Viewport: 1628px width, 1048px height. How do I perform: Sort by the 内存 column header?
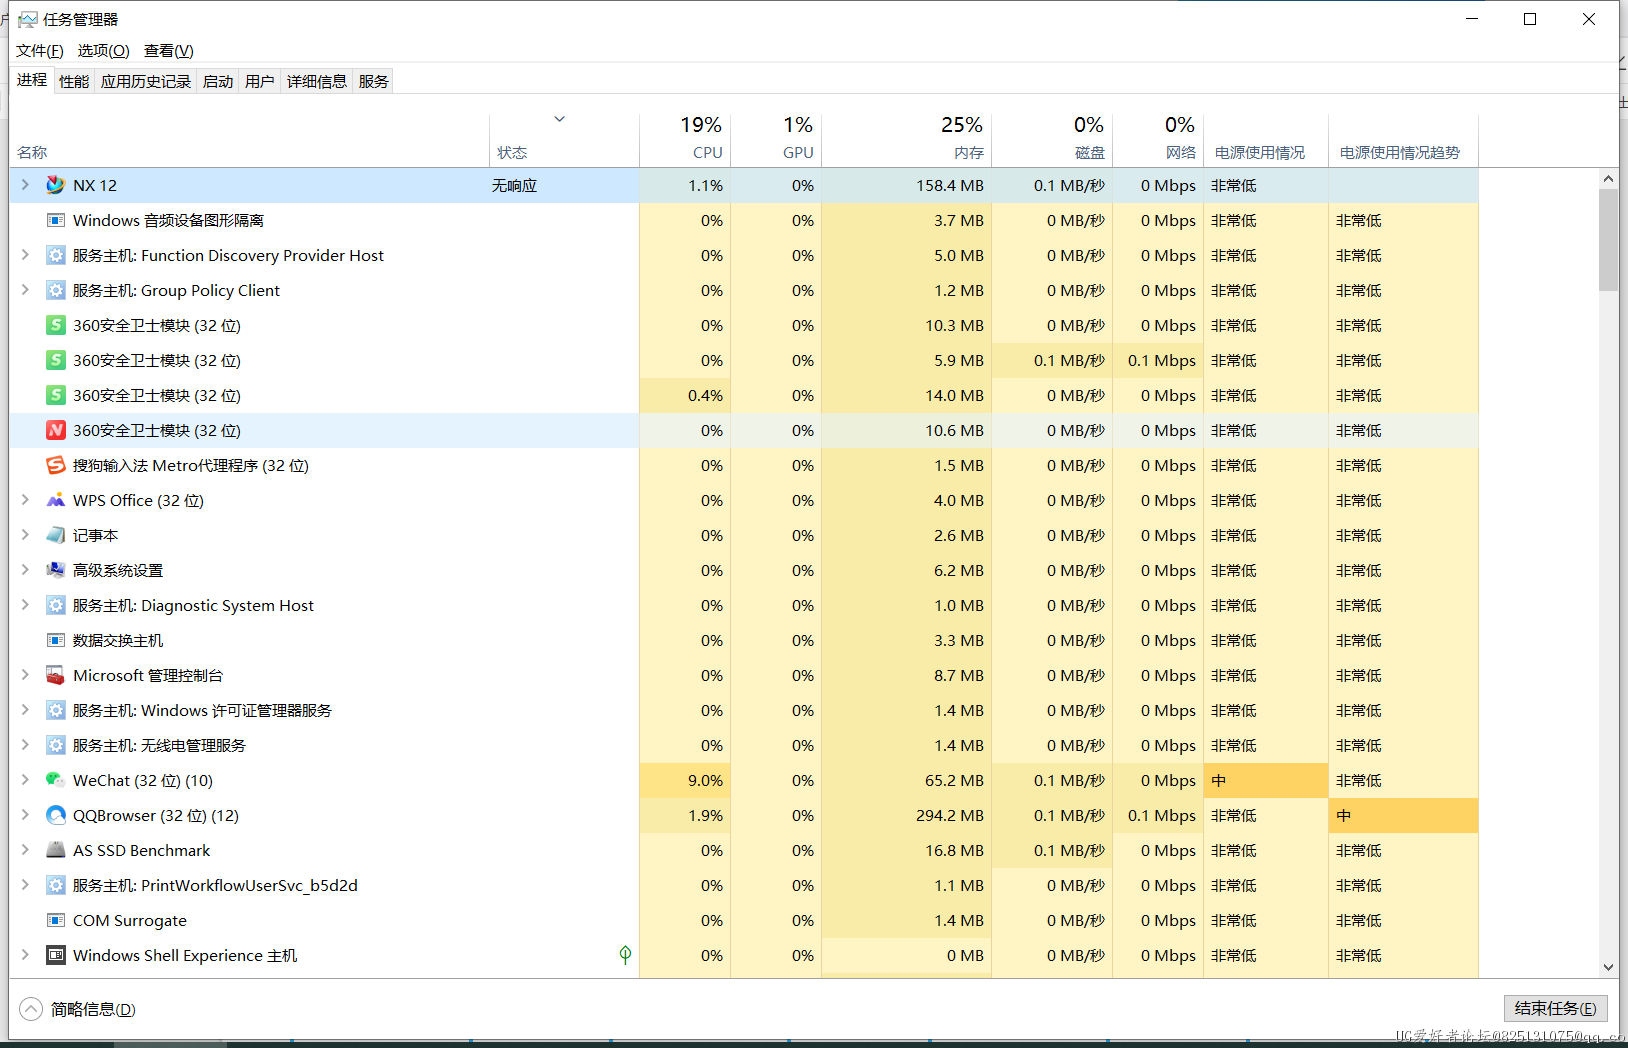point(906,138)
